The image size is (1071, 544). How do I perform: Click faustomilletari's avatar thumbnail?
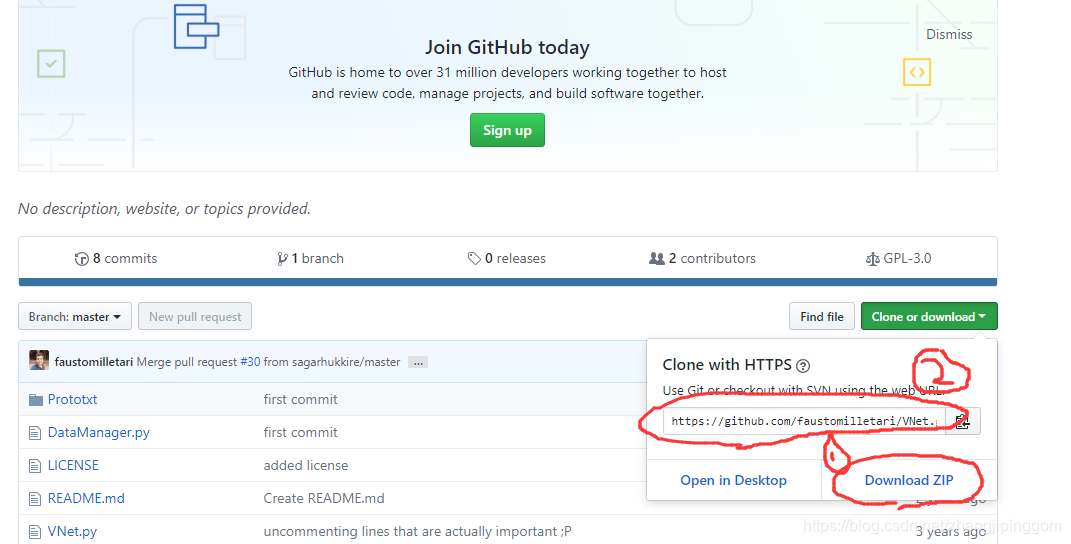(x=39, y=360)
